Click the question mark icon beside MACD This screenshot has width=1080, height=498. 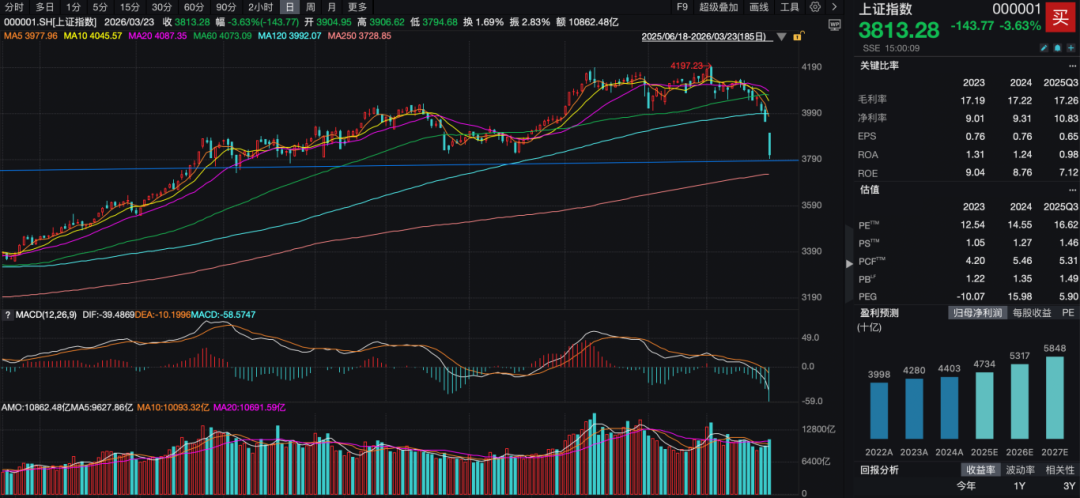coord(8,316)
